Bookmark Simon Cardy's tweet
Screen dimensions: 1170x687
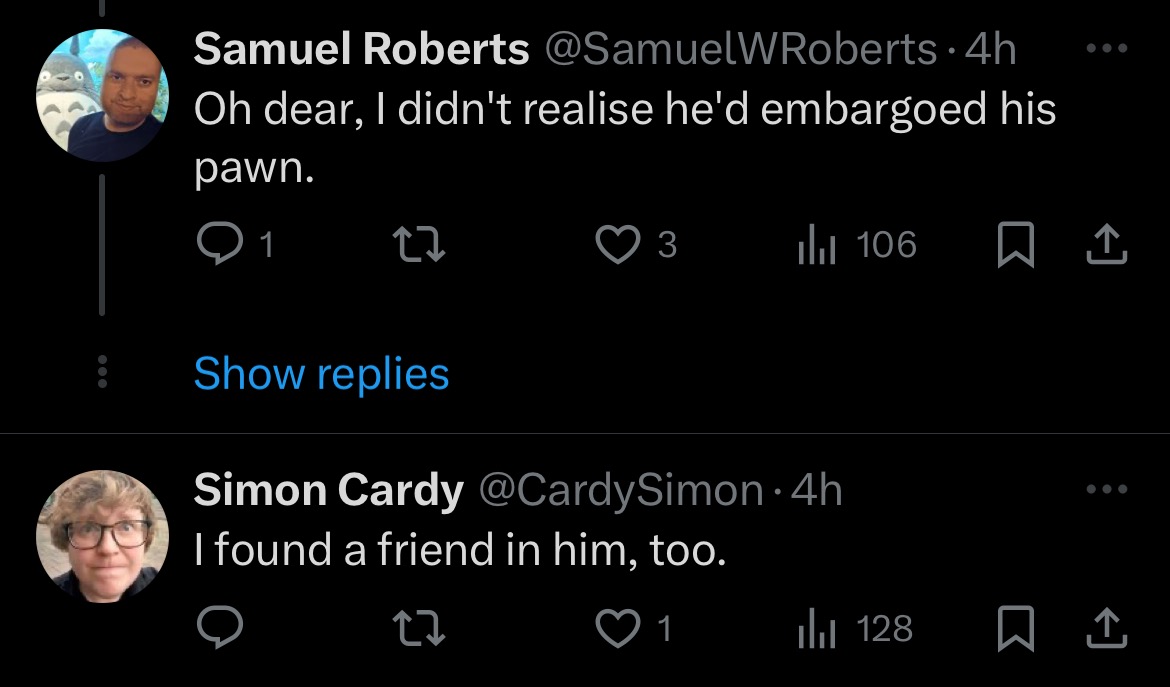pos(1016,628)
